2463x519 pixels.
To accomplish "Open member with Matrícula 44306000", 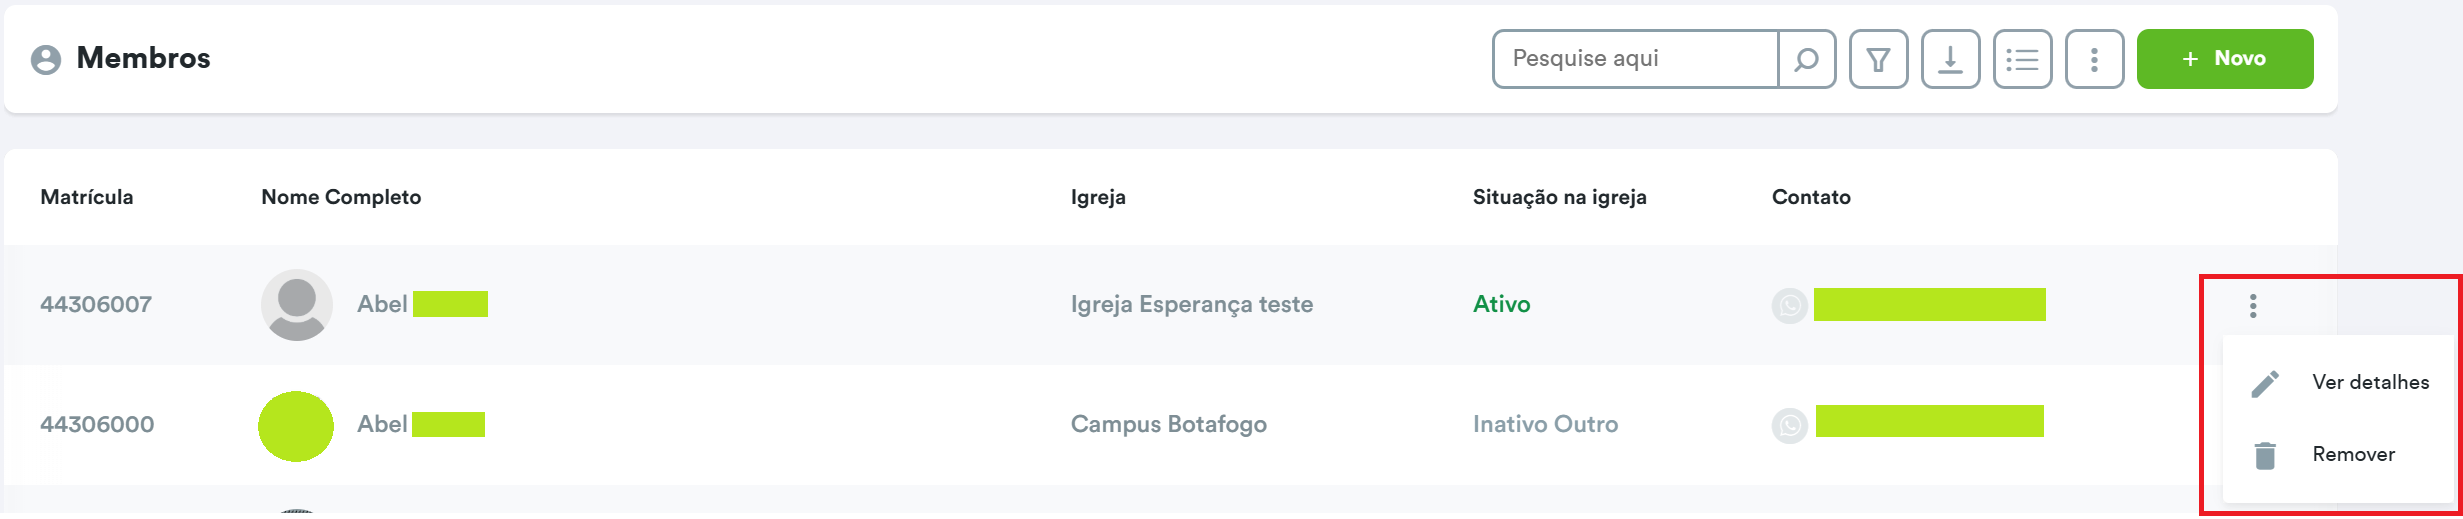I will click(97, 424).
